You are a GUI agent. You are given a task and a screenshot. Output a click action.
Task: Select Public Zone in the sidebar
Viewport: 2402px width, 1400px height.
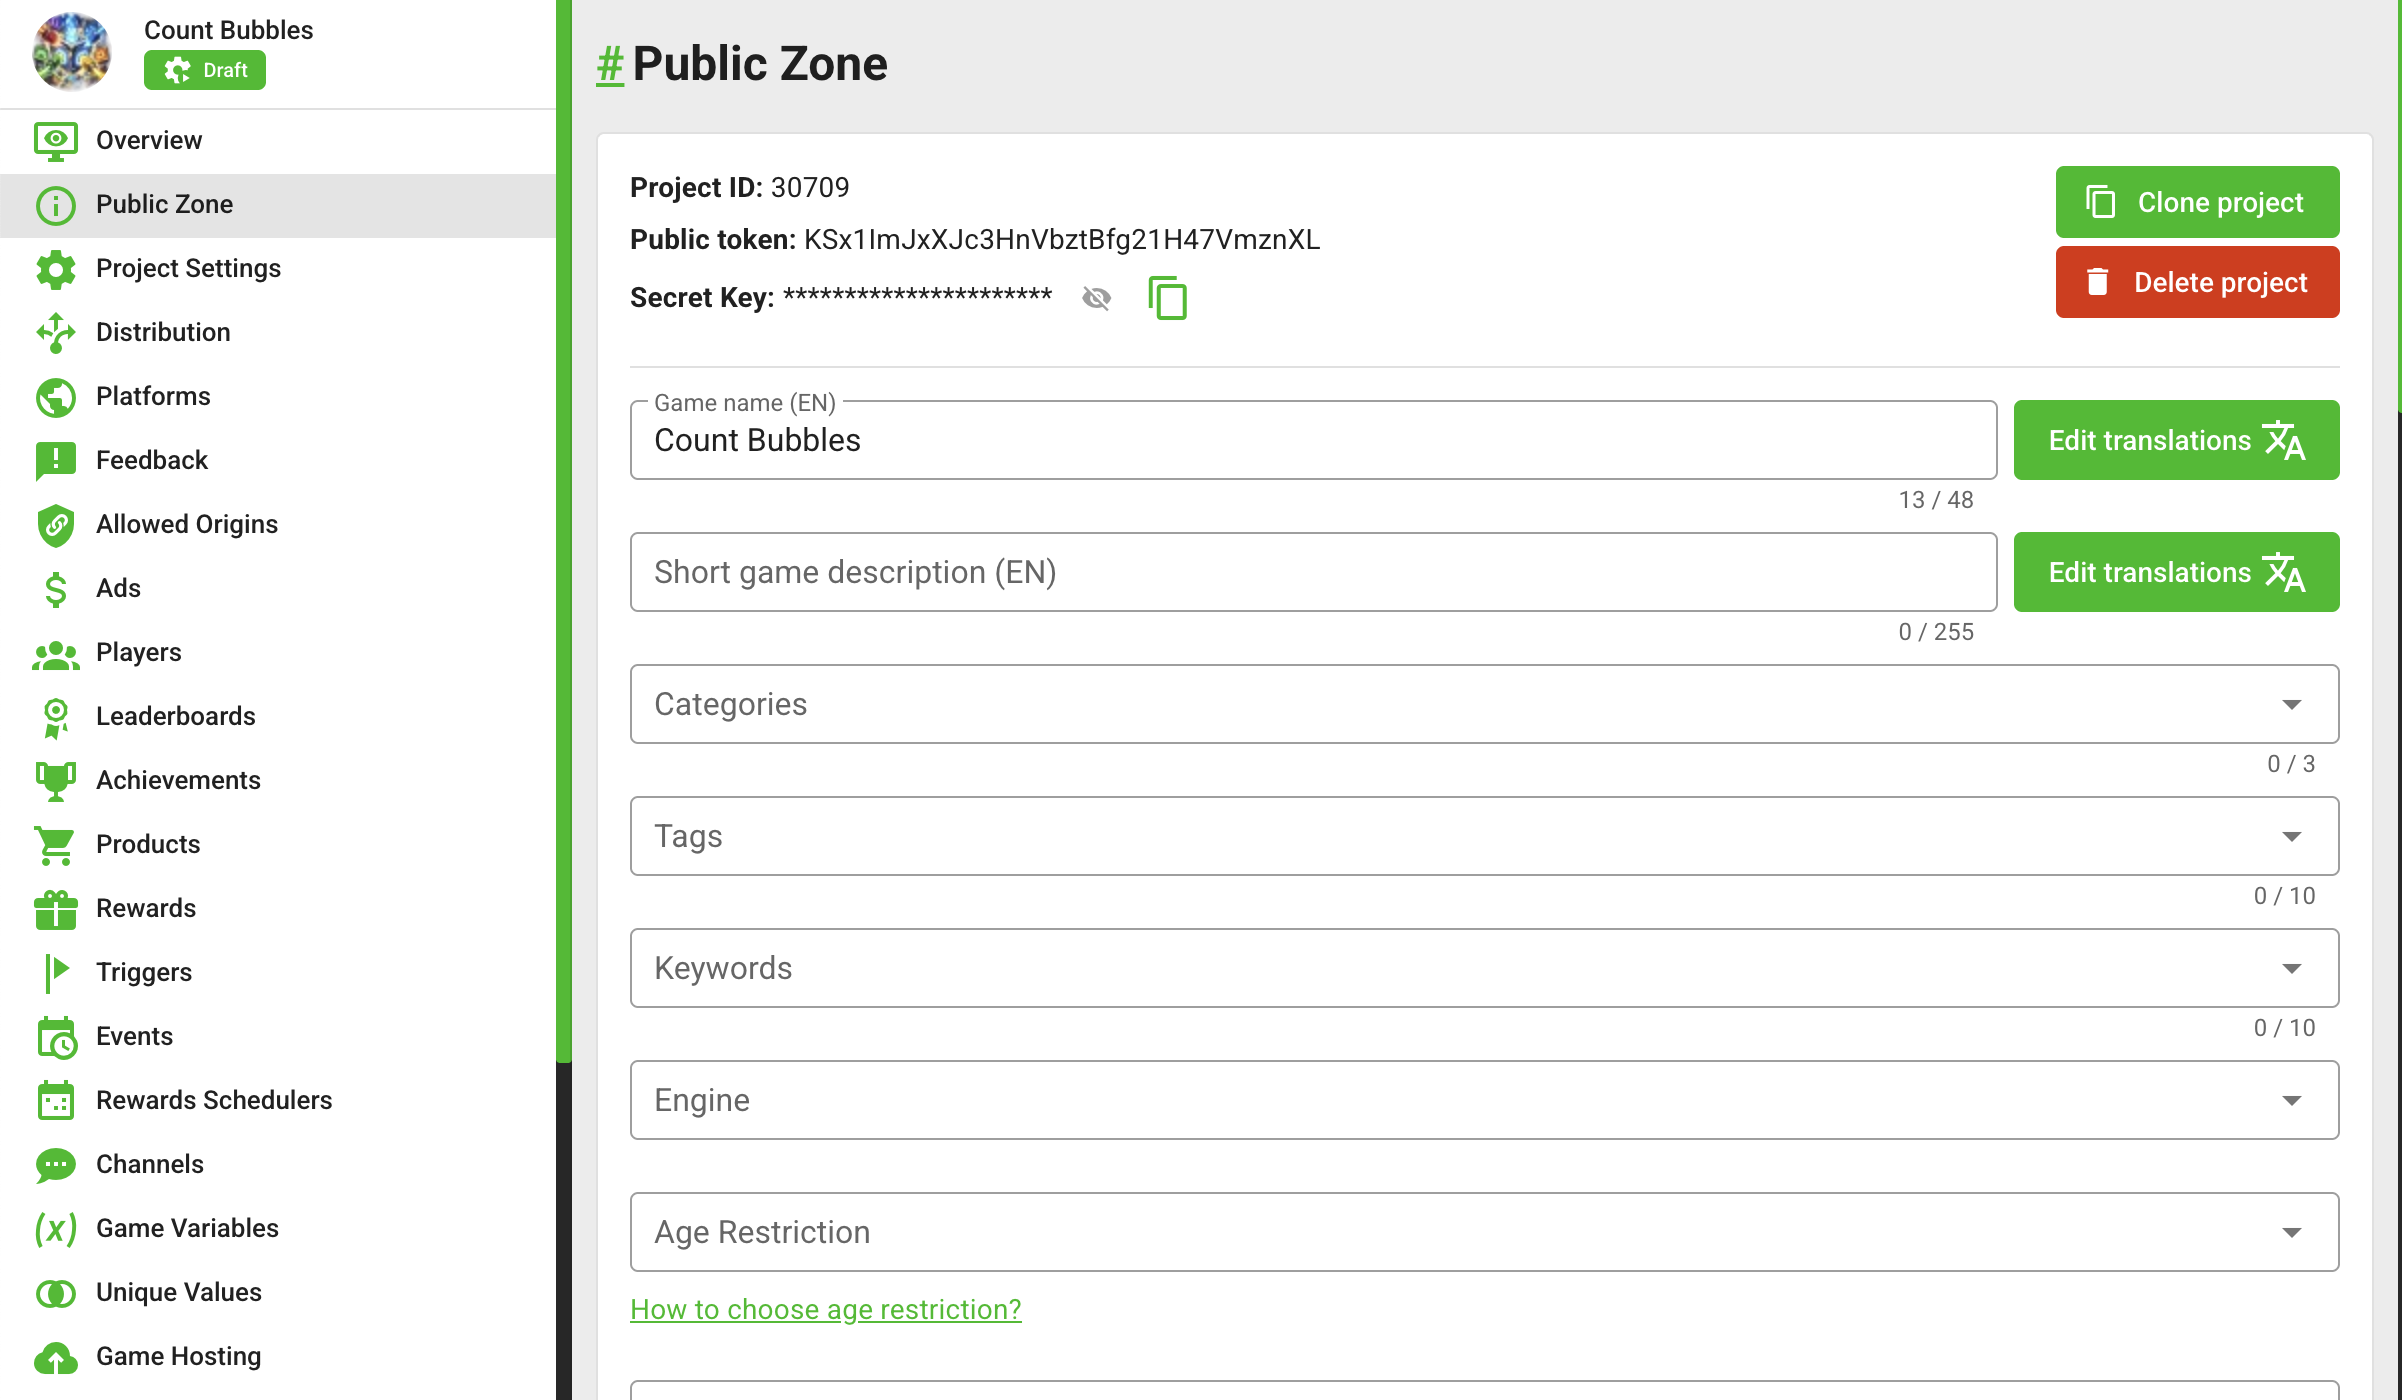(278, 205)
